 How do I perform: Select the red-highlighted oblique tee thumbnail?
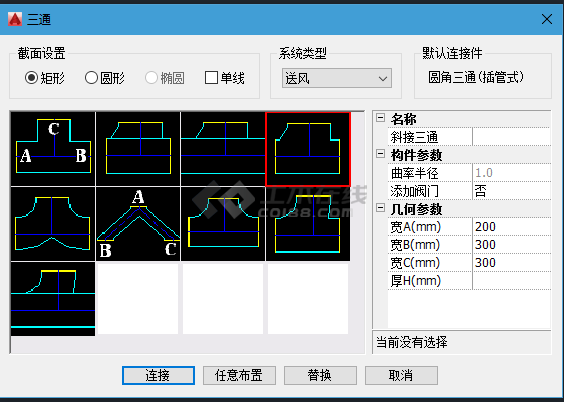click(308, 149)
